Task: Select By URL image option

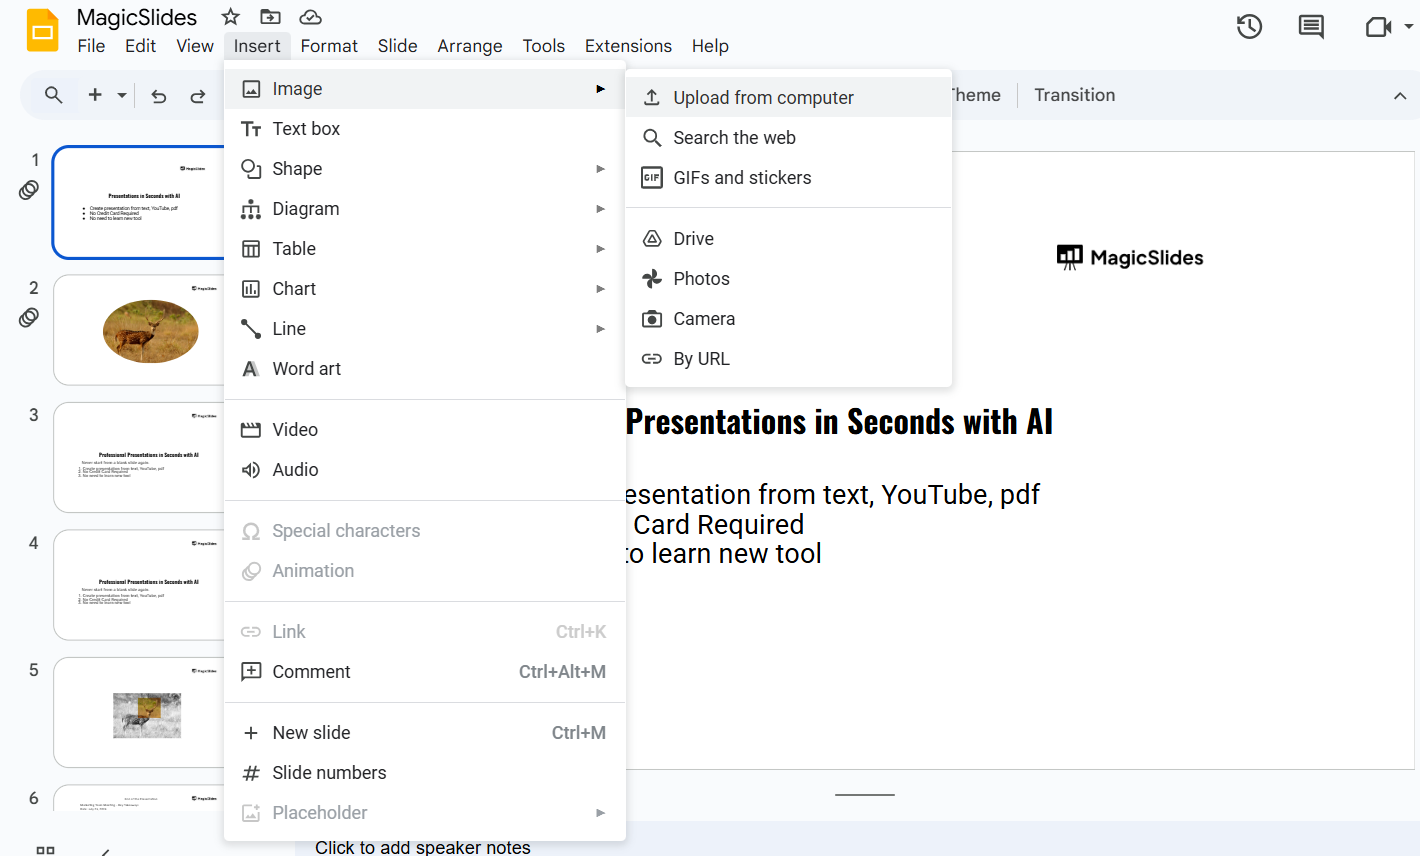Action: point(701,359)
